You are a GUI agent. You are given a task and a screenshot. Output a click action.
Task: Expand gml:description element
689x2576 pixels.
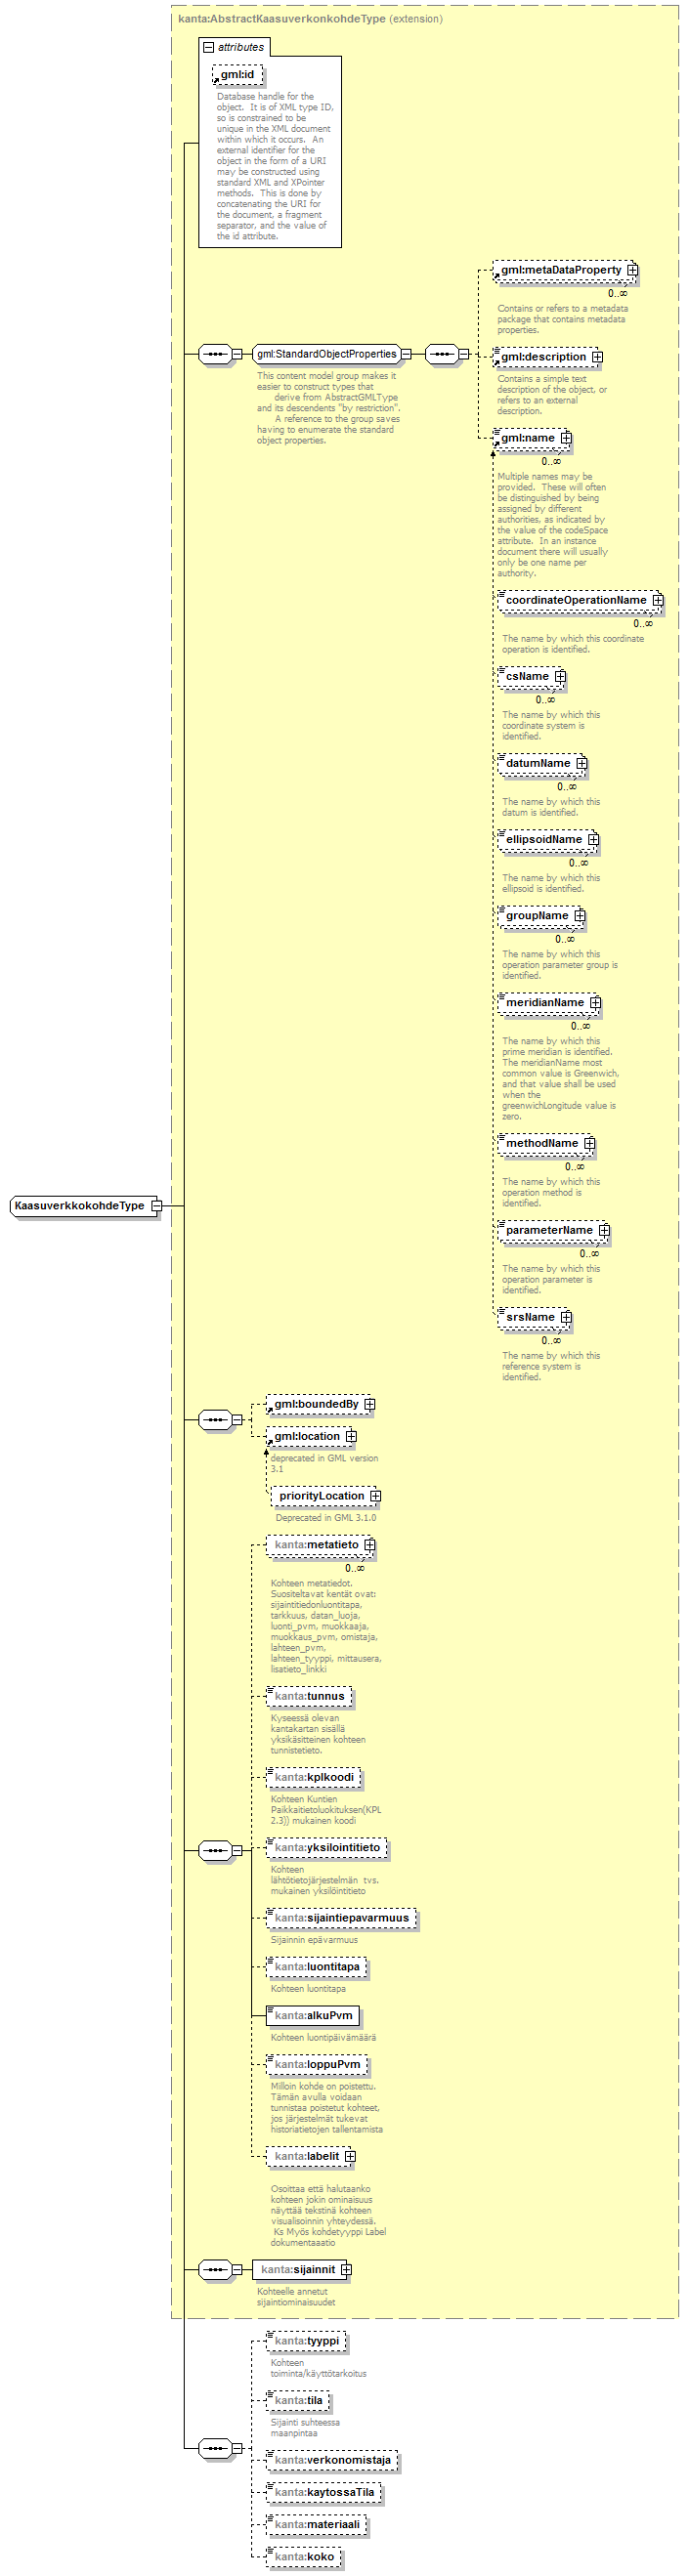coord(597,357)
